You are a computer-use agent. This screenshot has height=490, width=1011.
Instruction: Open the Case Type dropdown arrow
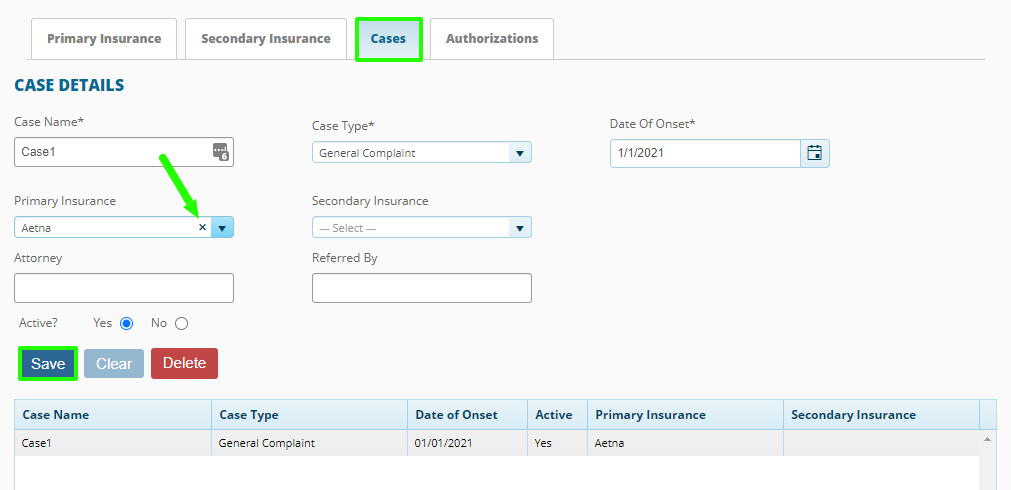(x=520, y=153)
